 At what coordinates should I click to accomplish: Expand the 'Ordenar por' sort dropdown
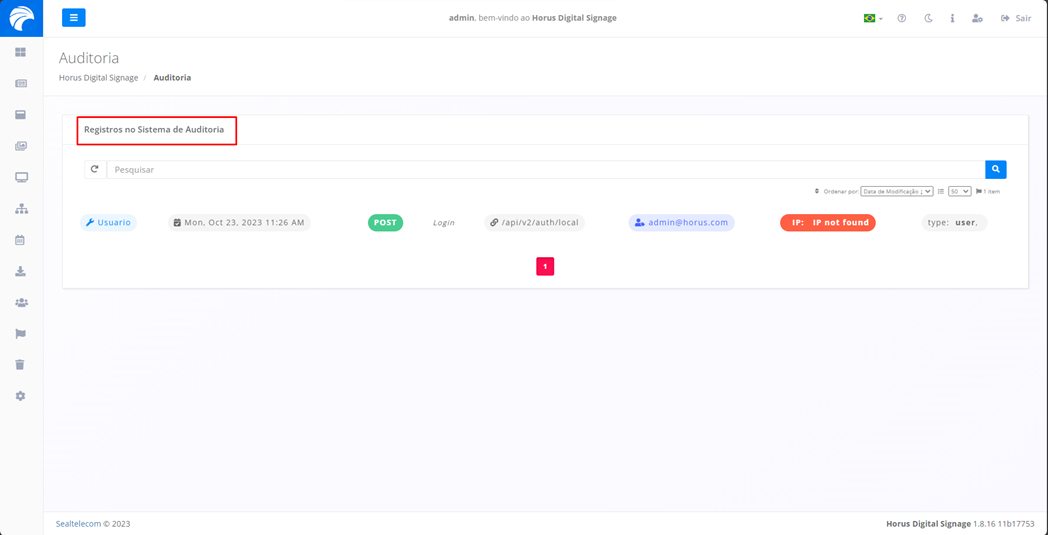896,191
